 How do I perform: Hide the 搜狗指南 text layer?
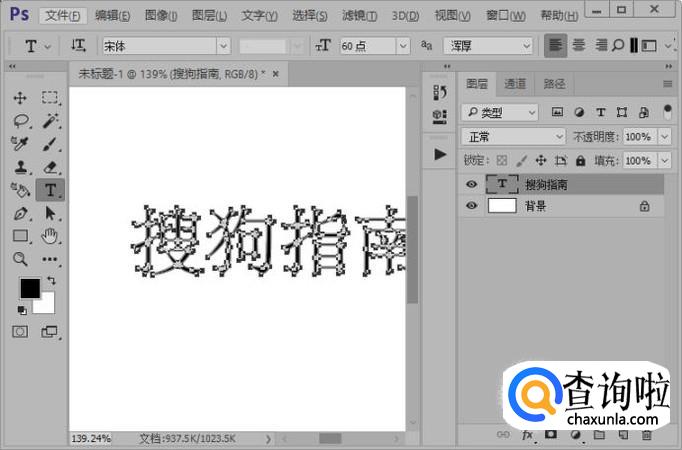point(472,184)
